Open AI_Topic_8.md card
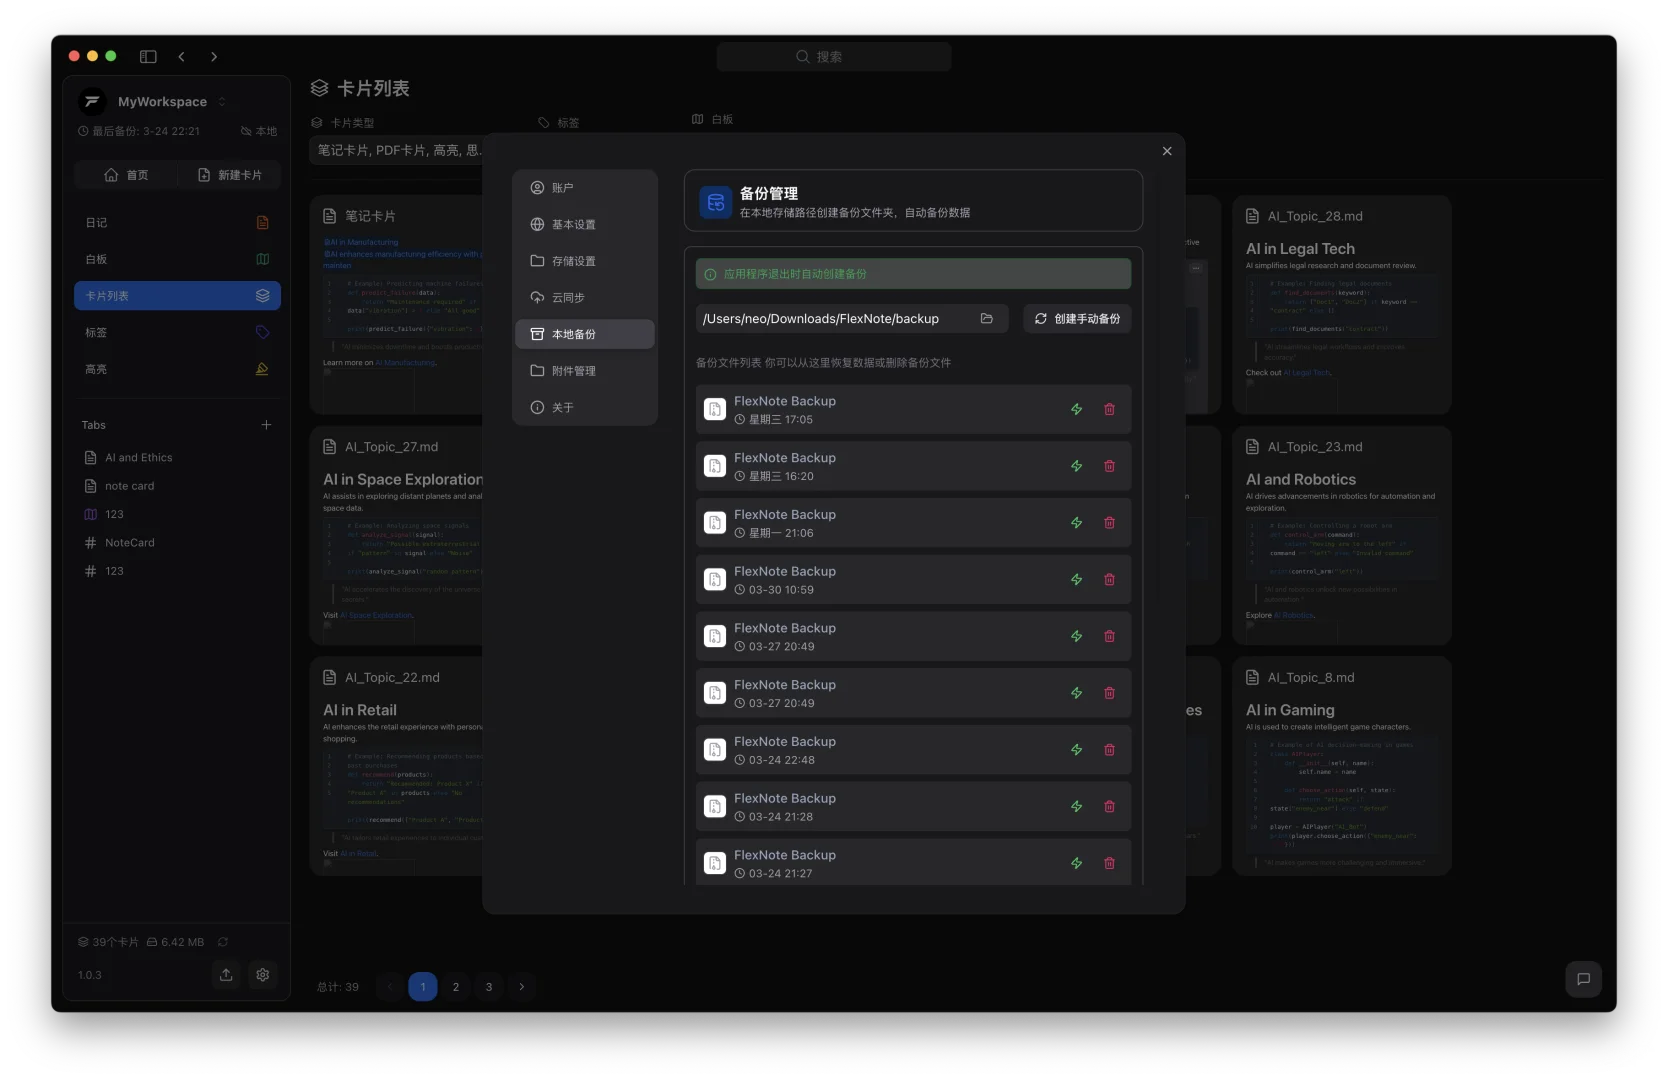This screenshot has width=1668, height=1080. tap(1341, 766)
